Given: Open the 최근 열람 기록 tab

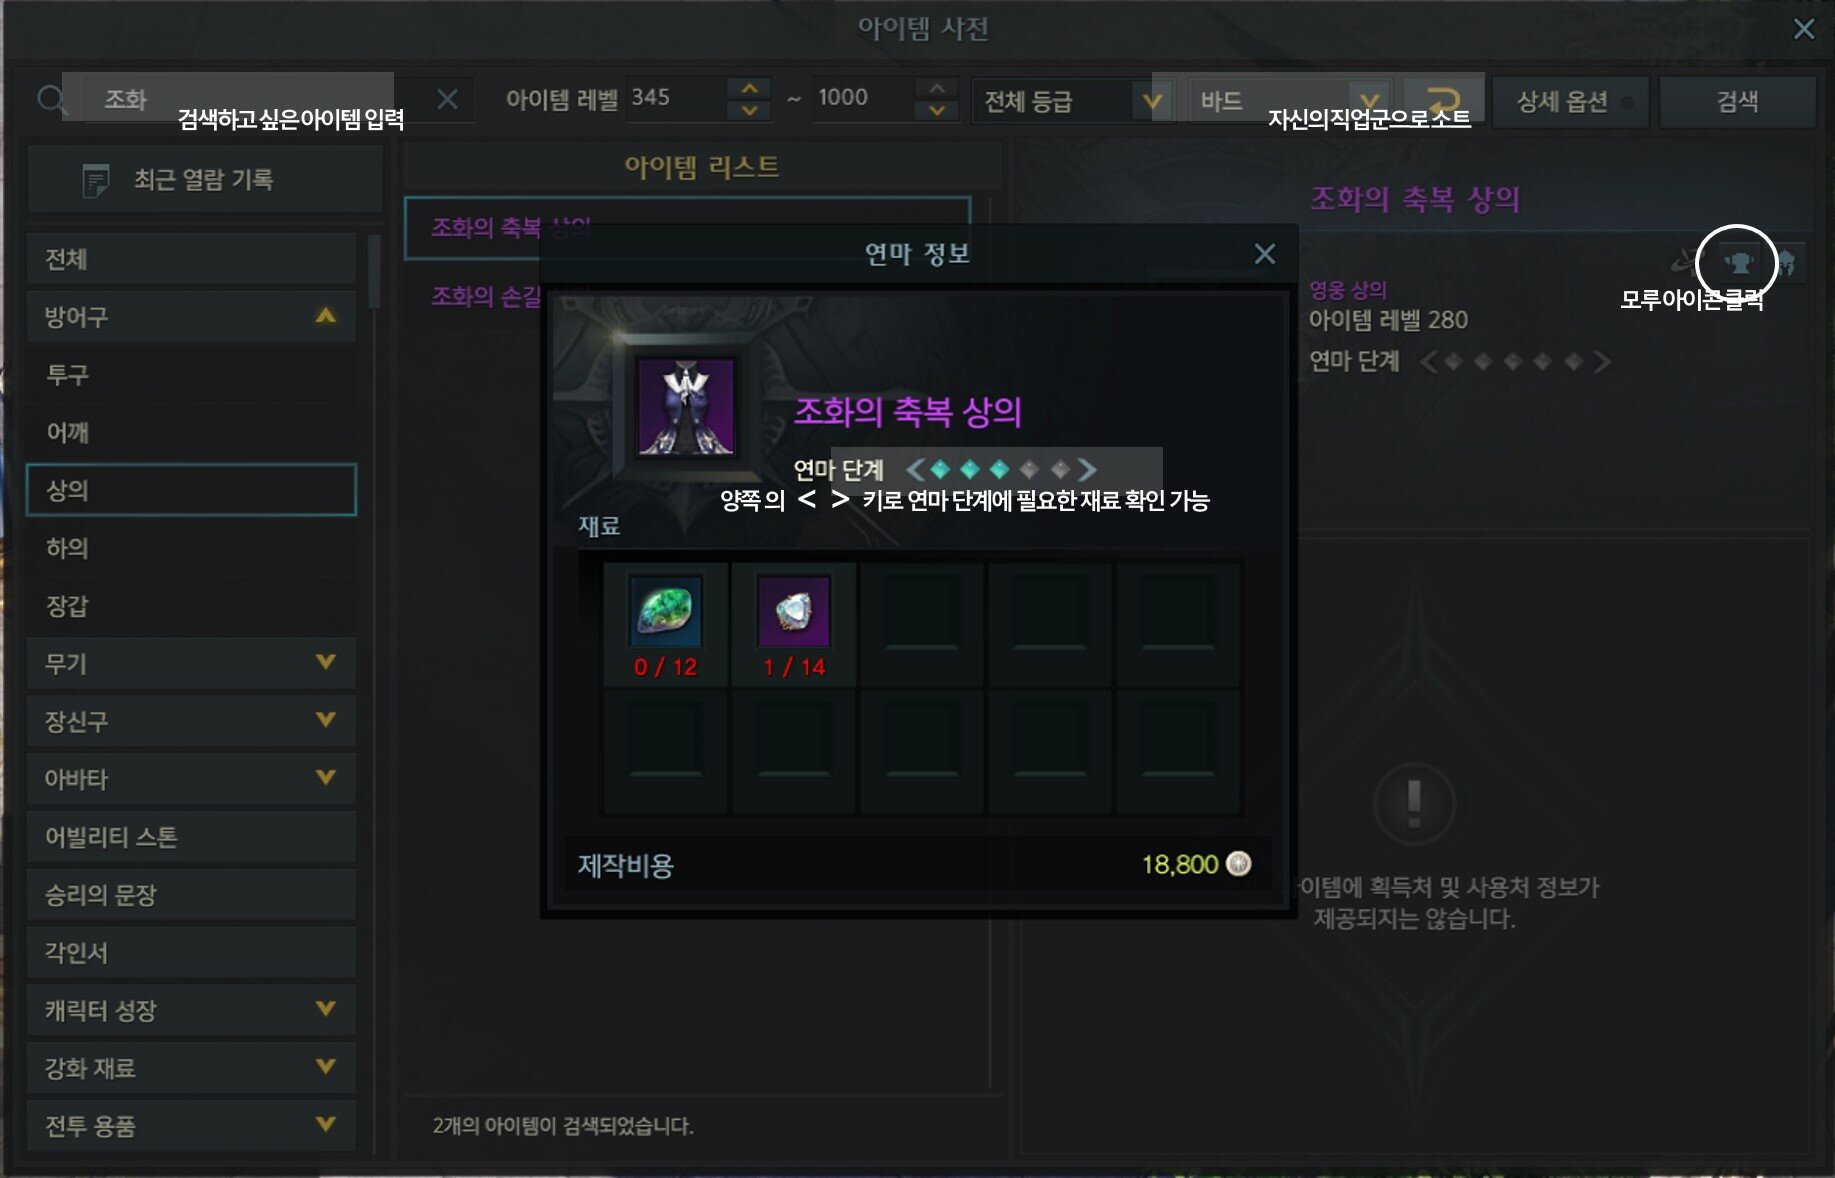Looking at the screenshot, I should (x=205, y=179).
